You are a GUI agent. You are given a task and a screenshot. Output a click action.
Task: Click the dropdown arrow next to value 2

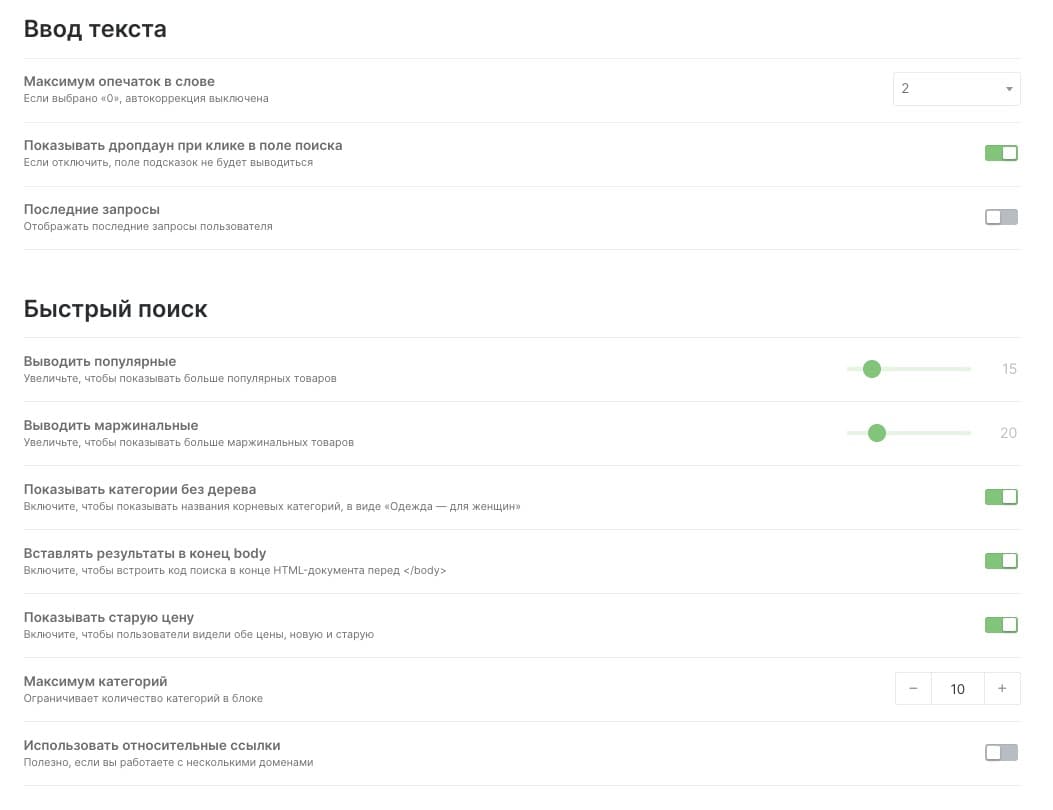point(1009,89)
